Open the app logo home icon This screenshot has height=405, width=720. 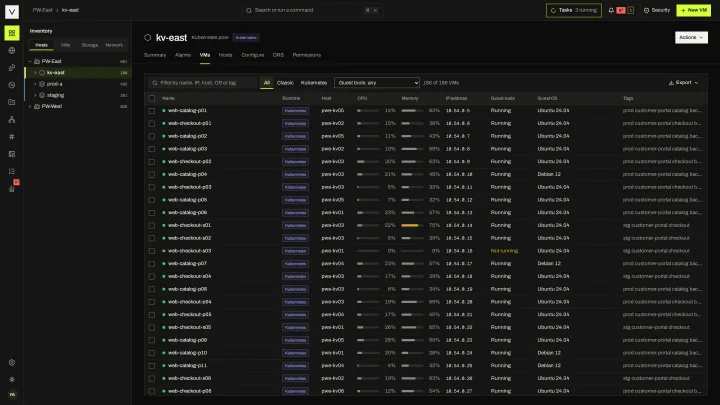pyautogui.click(x=12, y=11)
